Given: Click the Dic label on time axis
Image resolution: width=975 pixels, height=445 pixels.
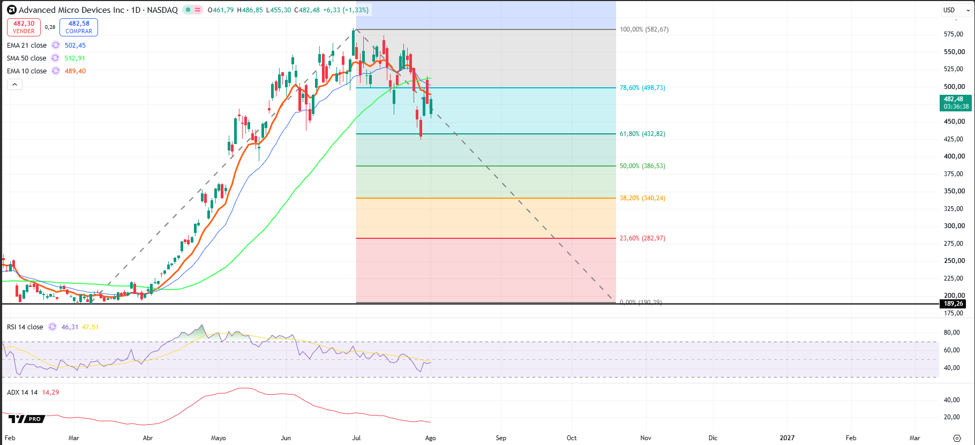Looking at the screenshot, I should point(713,438).
